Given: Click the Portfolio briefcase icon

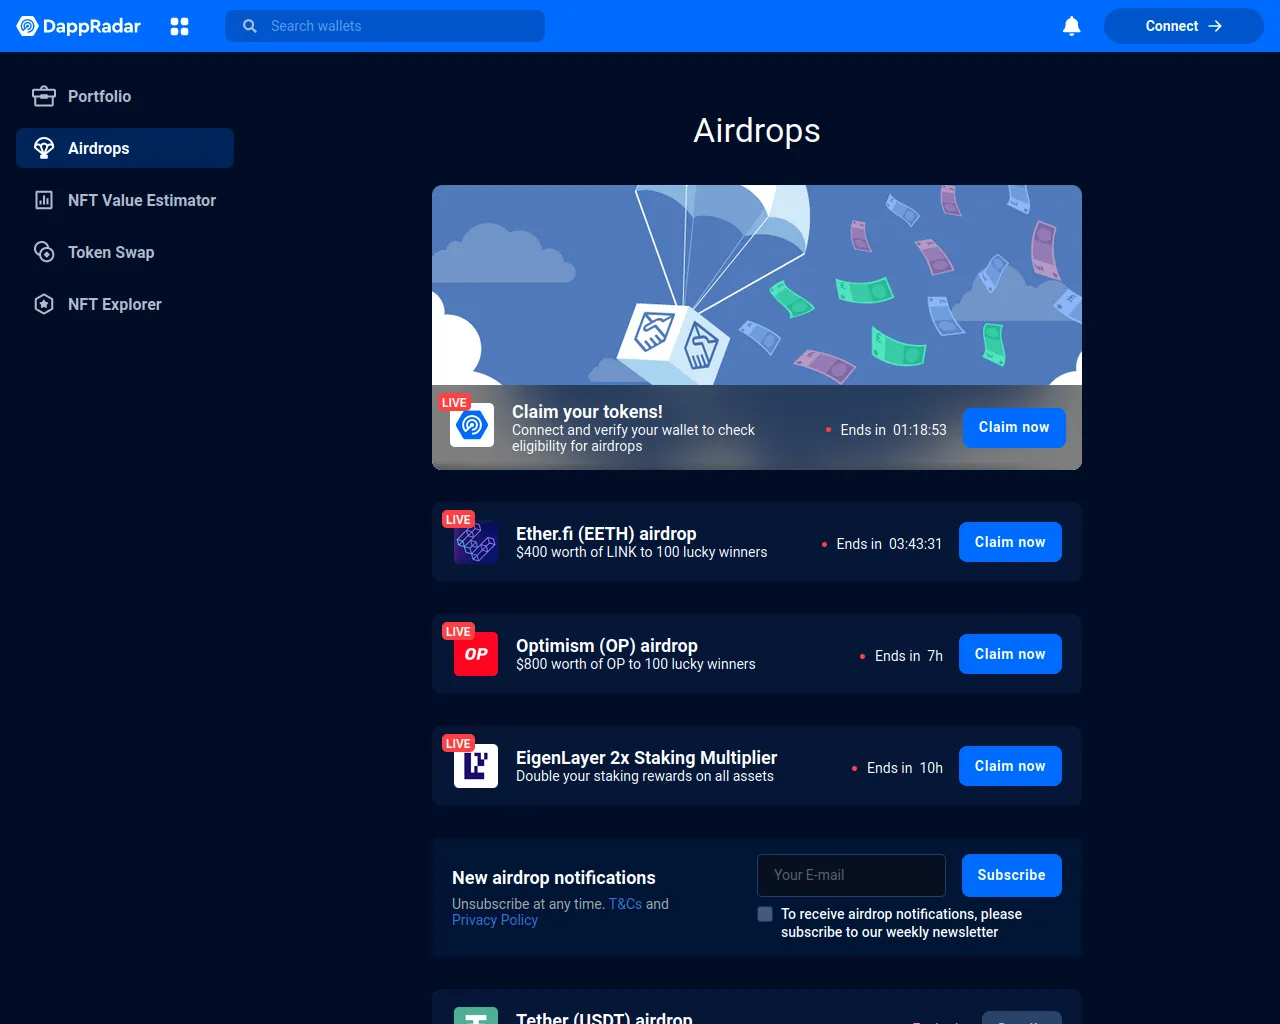Looking at the screenshot, I should pos(44,96).
